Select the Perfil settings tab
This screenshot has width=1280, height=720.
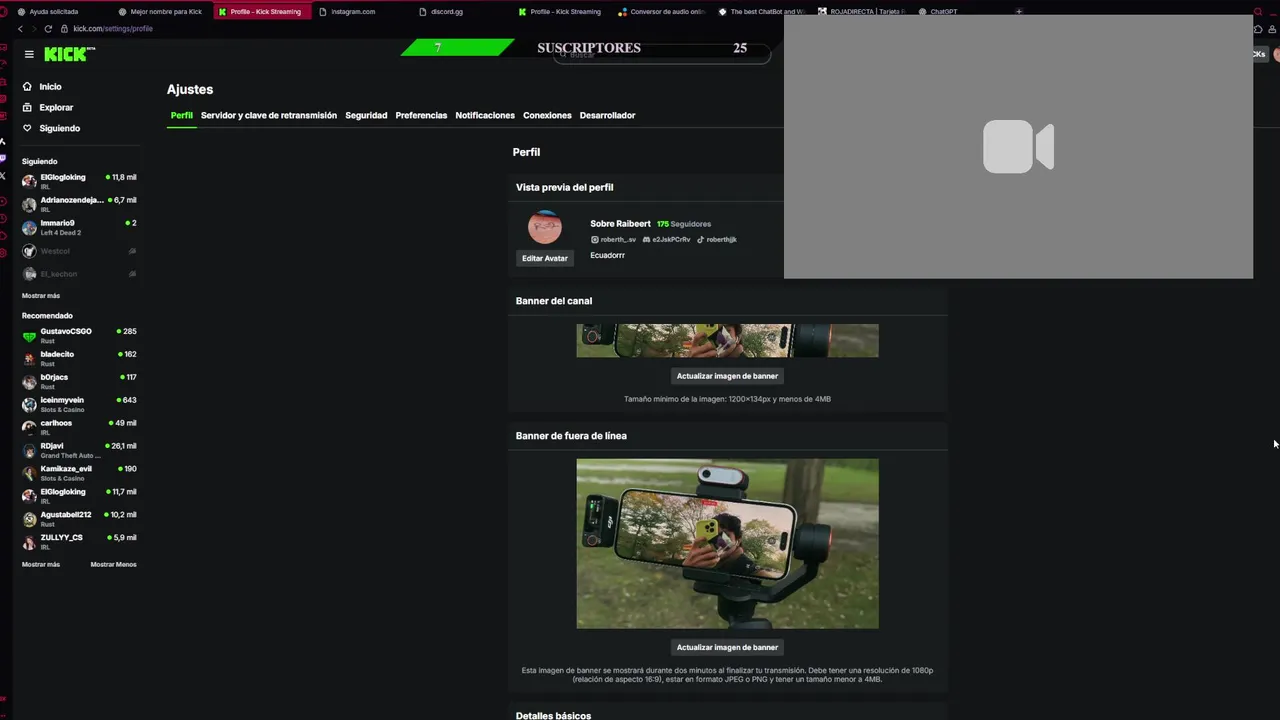coord(181,115)
